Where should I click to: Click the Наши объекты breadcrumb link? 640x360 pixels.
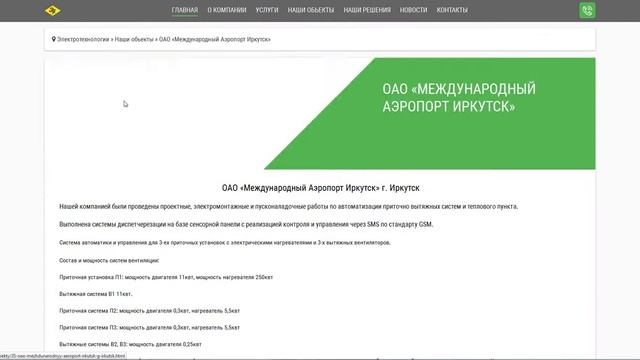134,40
